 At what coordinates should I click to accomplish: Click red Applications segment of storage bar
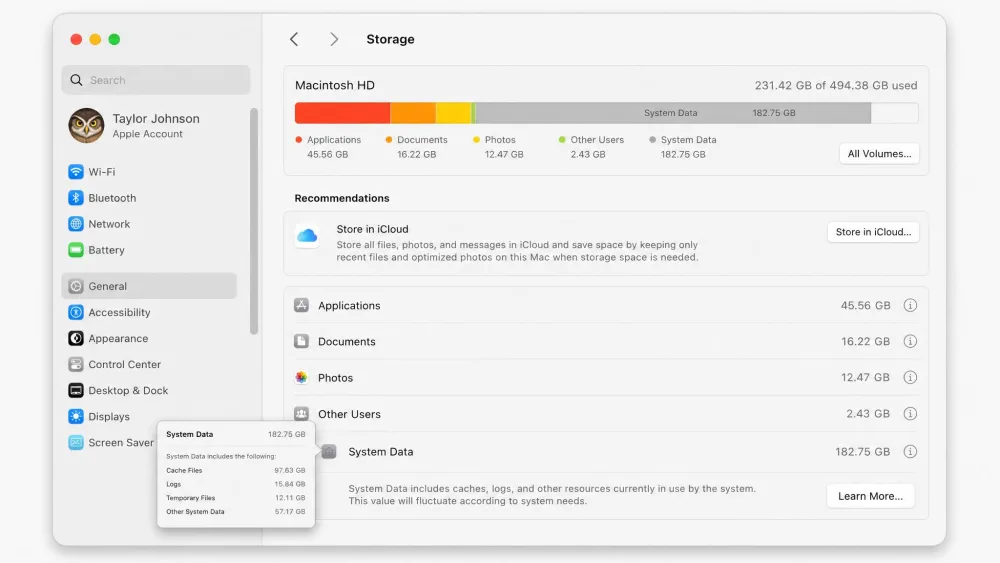coord(342,113)
